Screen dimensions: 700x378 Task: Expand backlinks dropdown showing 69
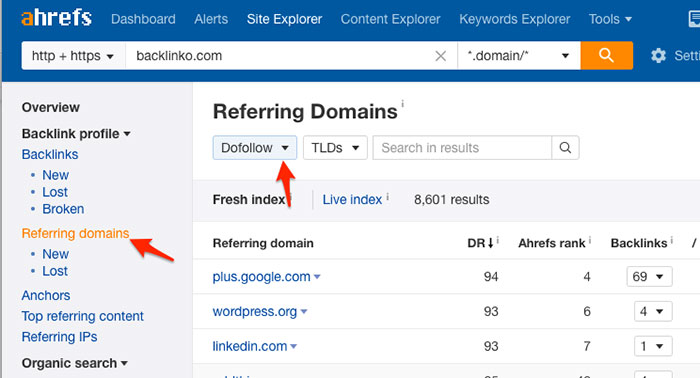click(649, 277)
